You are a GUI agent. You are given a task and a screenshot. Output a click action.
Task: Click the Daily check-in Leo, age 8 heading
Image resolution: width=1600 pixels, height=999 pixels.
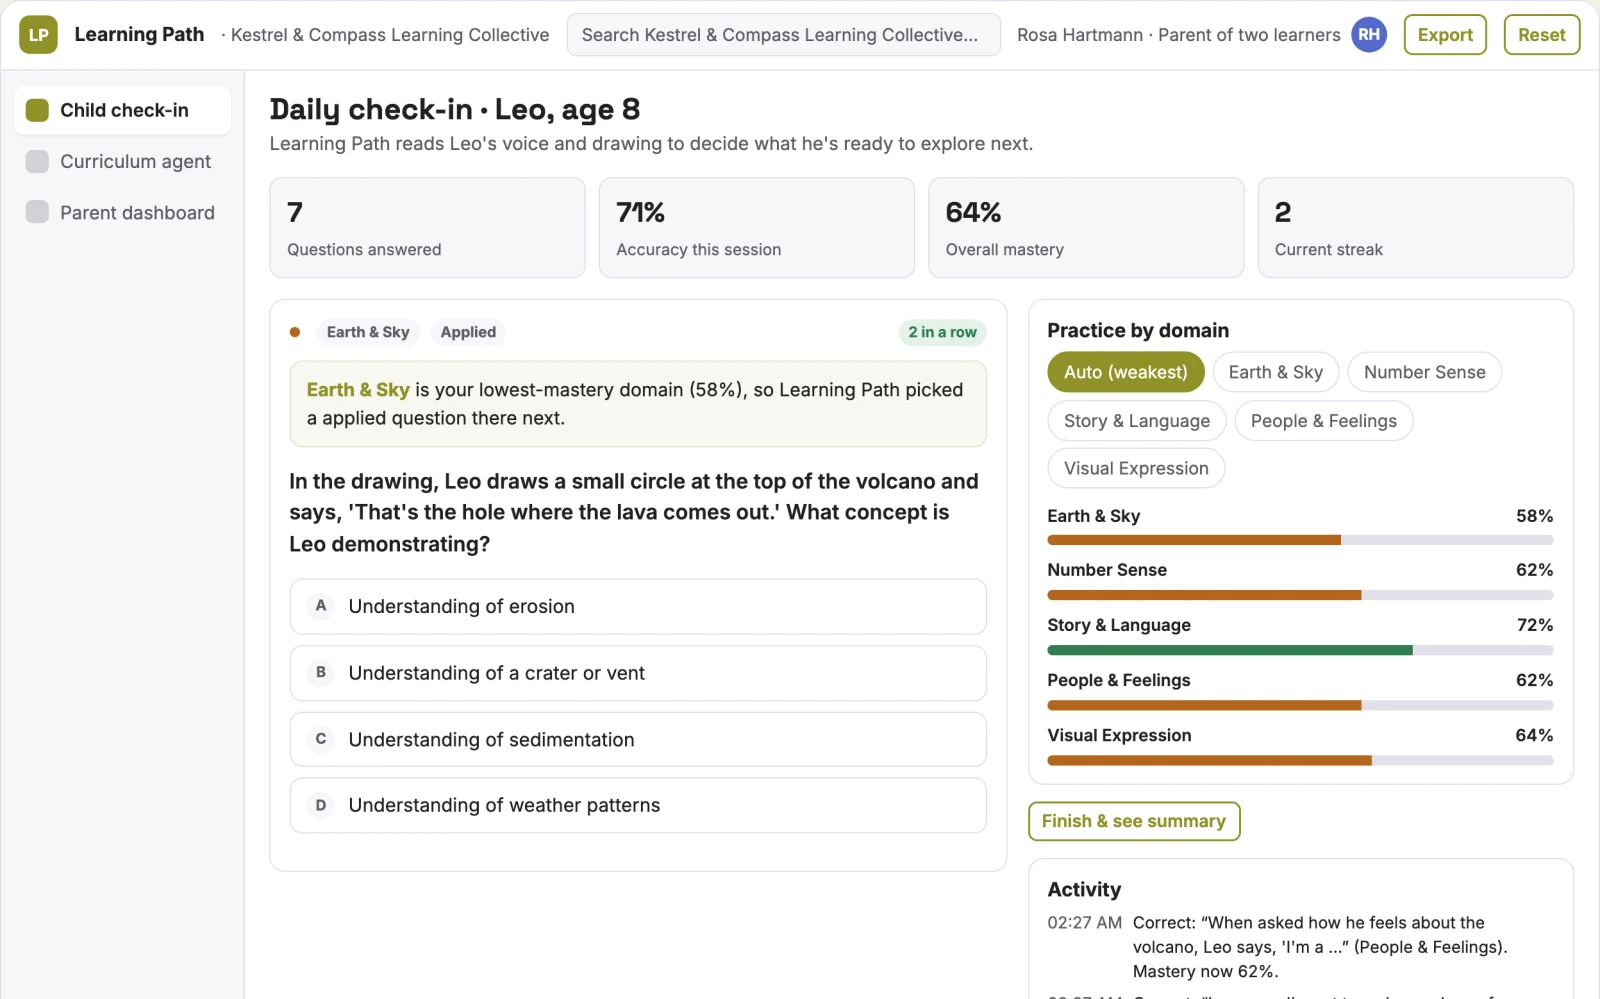[455, 109]
